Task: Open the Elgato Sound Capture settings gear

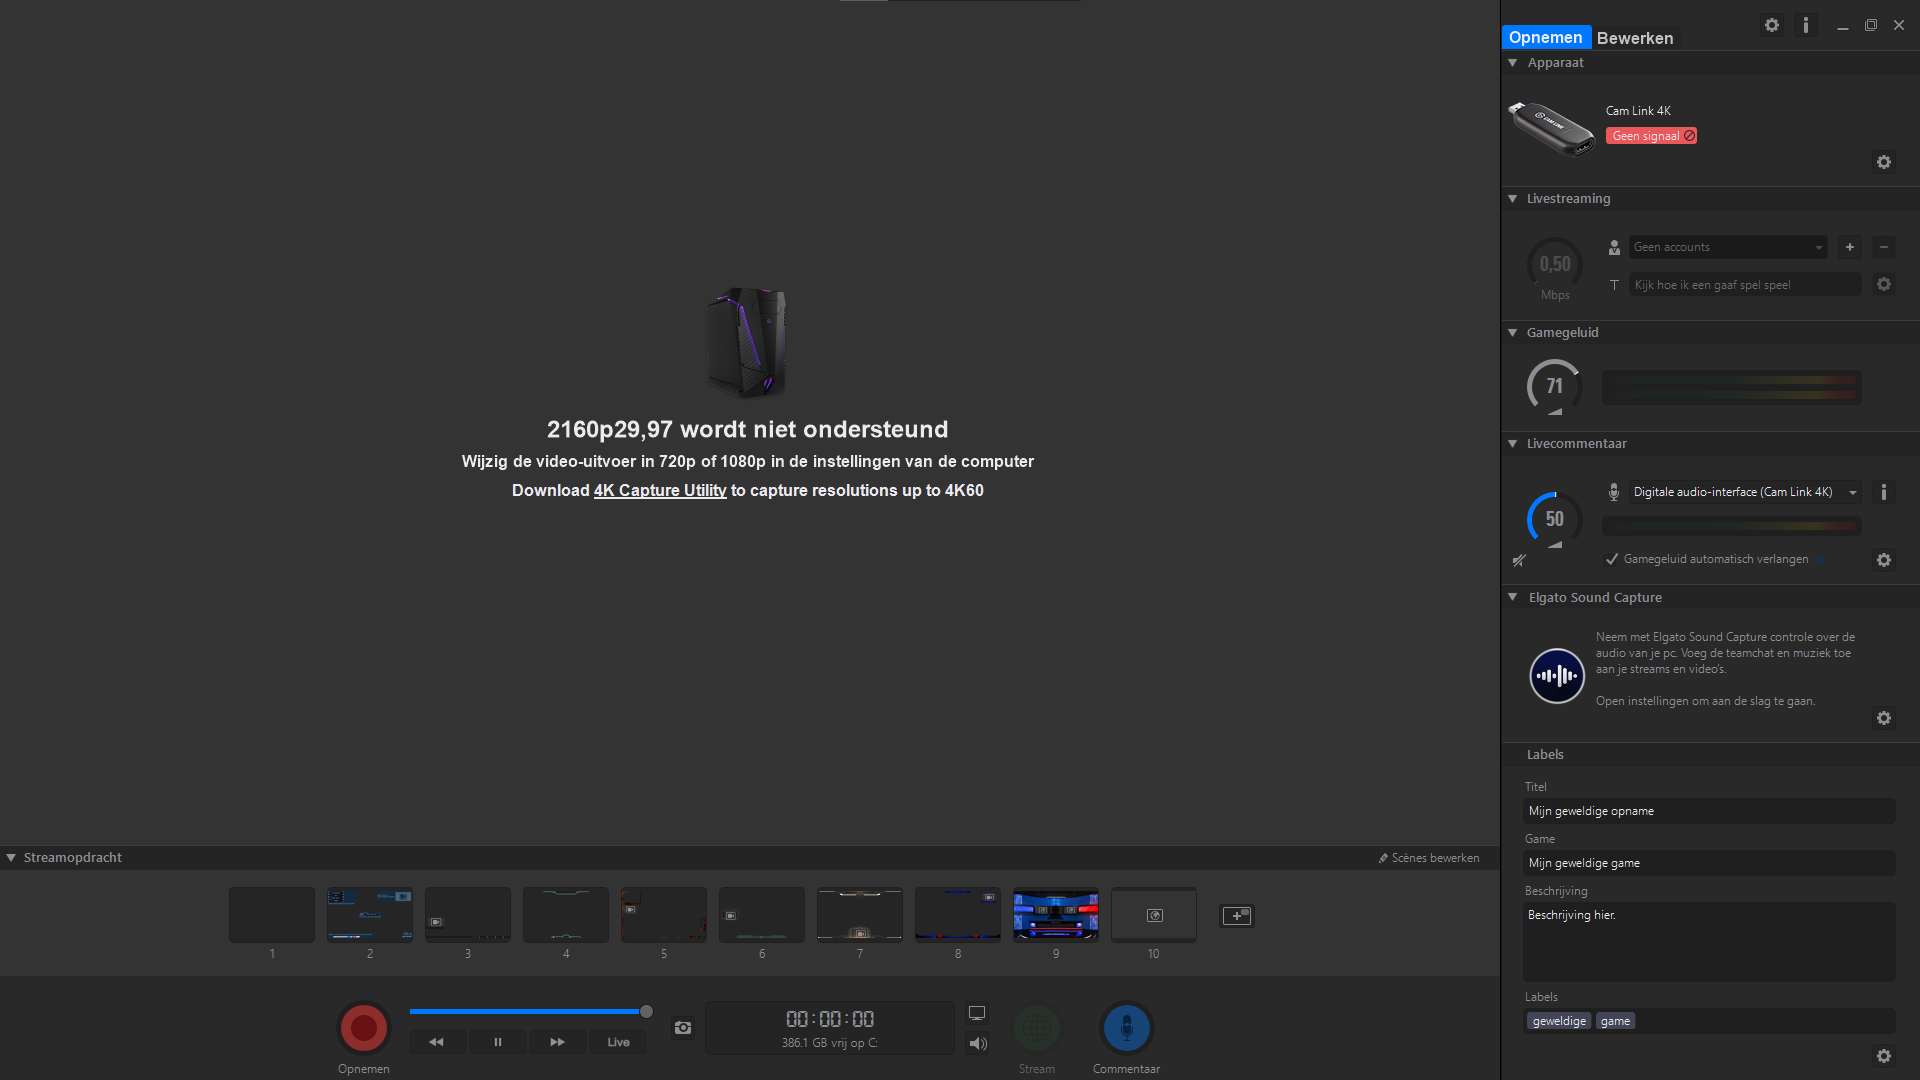Action: 1884,718
